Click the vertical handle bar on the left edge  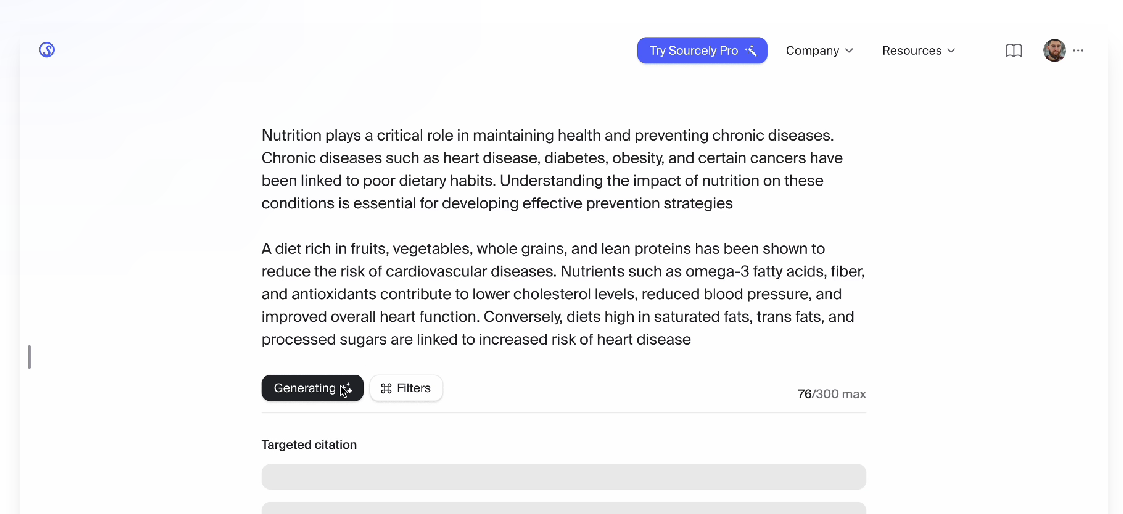[x=29, y=356]
